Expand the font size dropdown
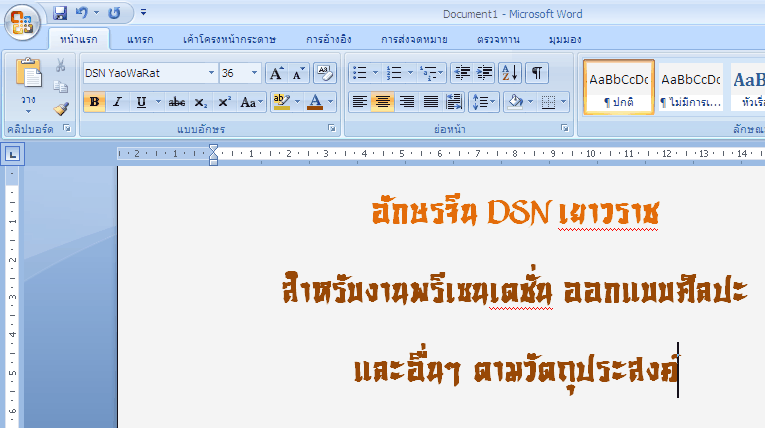 [x=254, y=73]
